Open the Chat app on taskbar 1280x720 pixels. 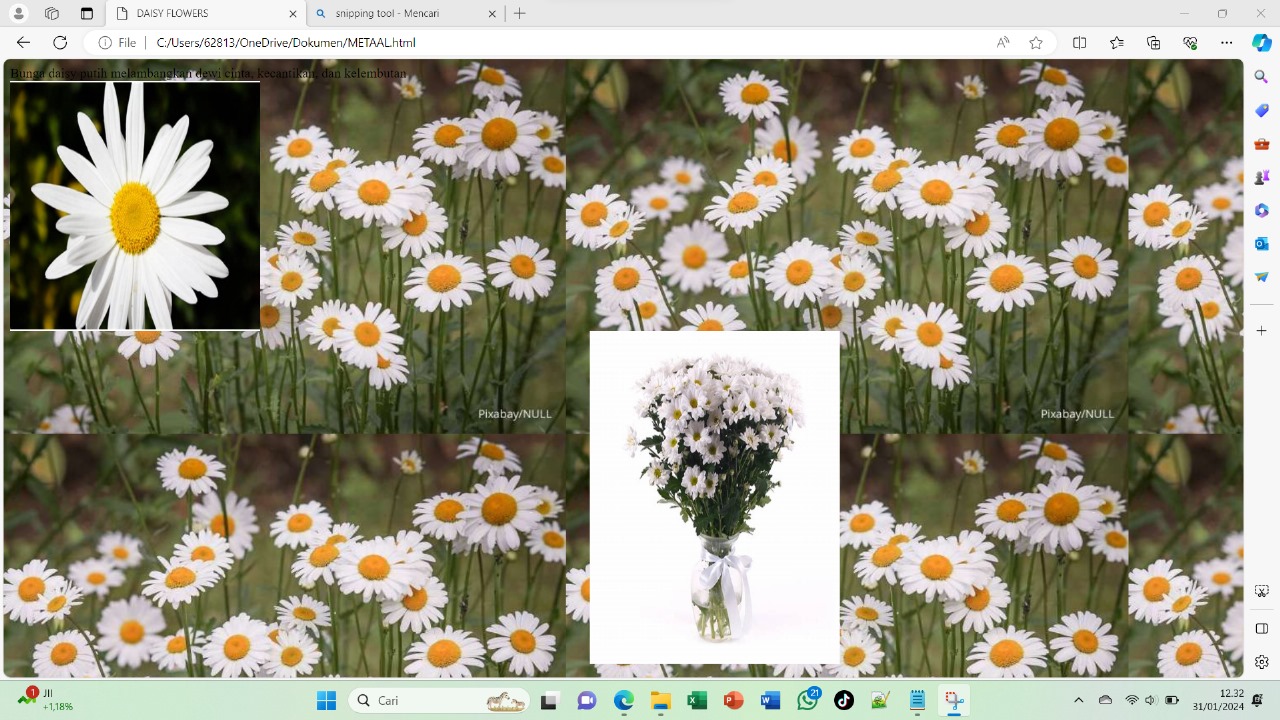pyautogui.click(x=587, y=701)
